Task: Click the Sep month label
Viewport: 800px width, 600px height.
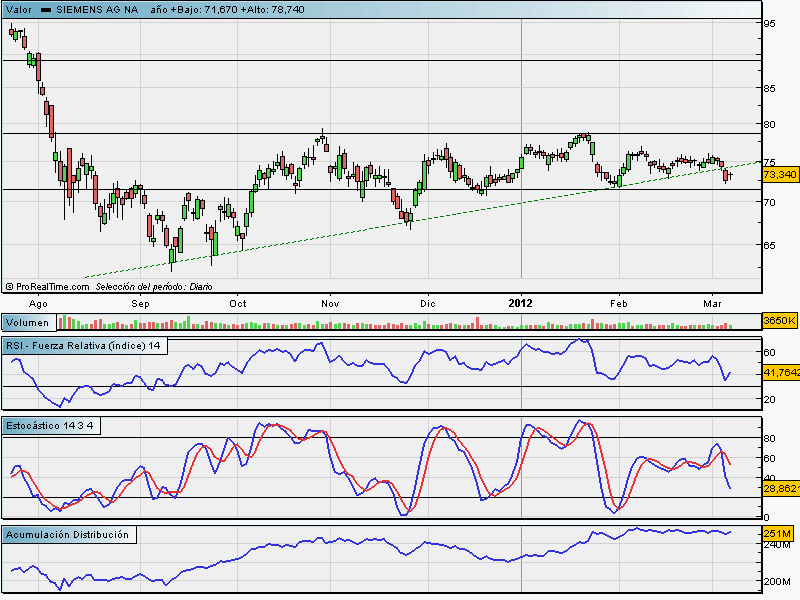Action: [x=140, y=304]
